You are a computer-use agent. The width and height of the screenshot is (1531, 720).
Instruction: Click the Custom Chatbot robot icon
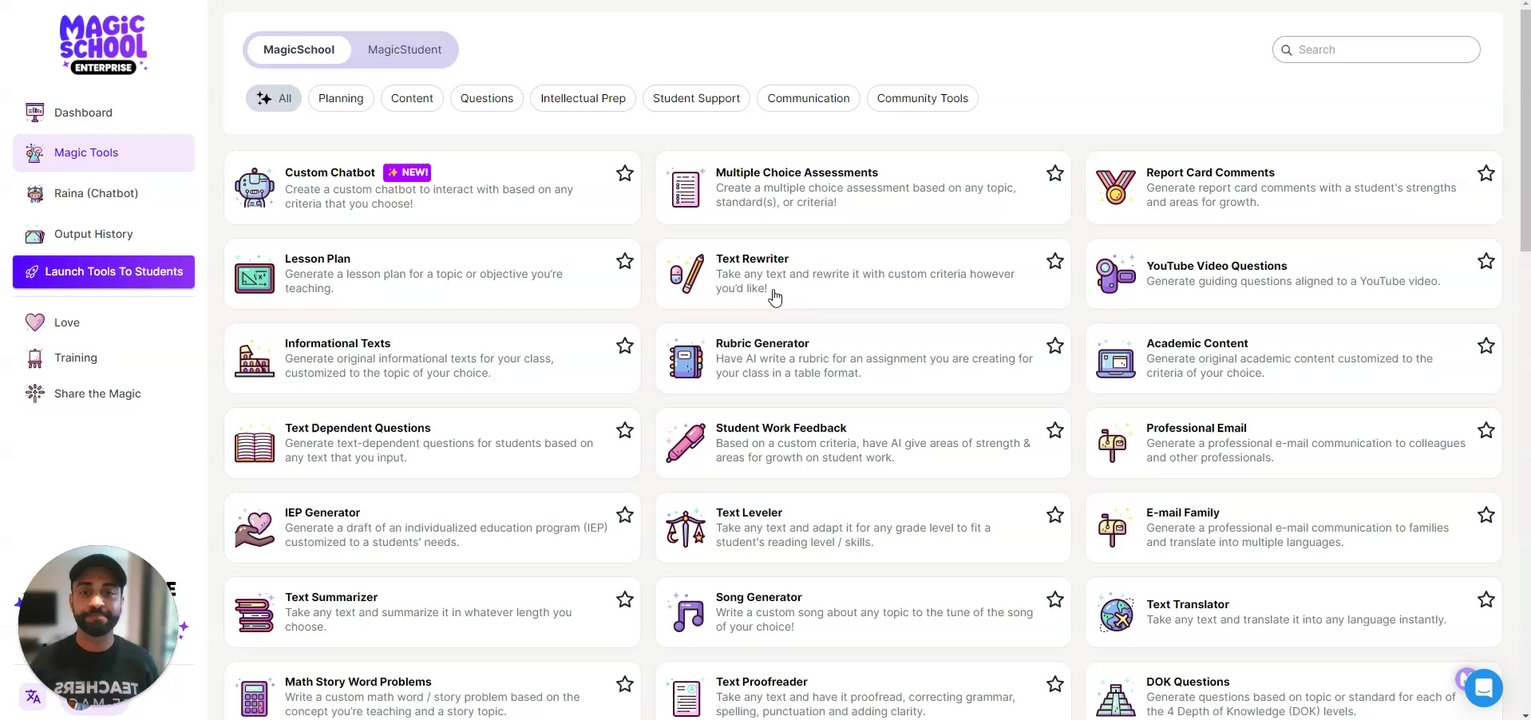(x=254, y=188)
